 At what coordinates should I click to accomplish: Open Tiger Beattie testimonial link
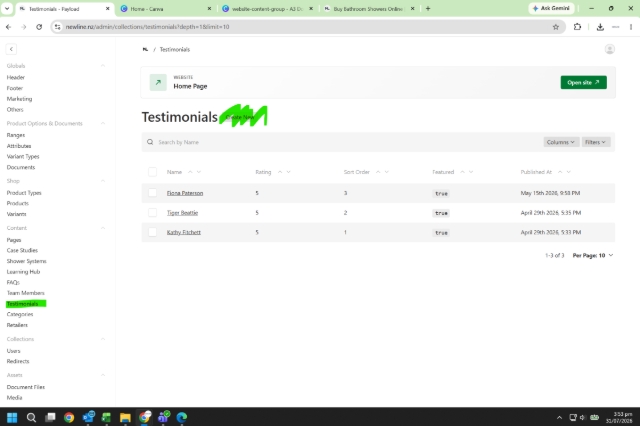point(182,213)
